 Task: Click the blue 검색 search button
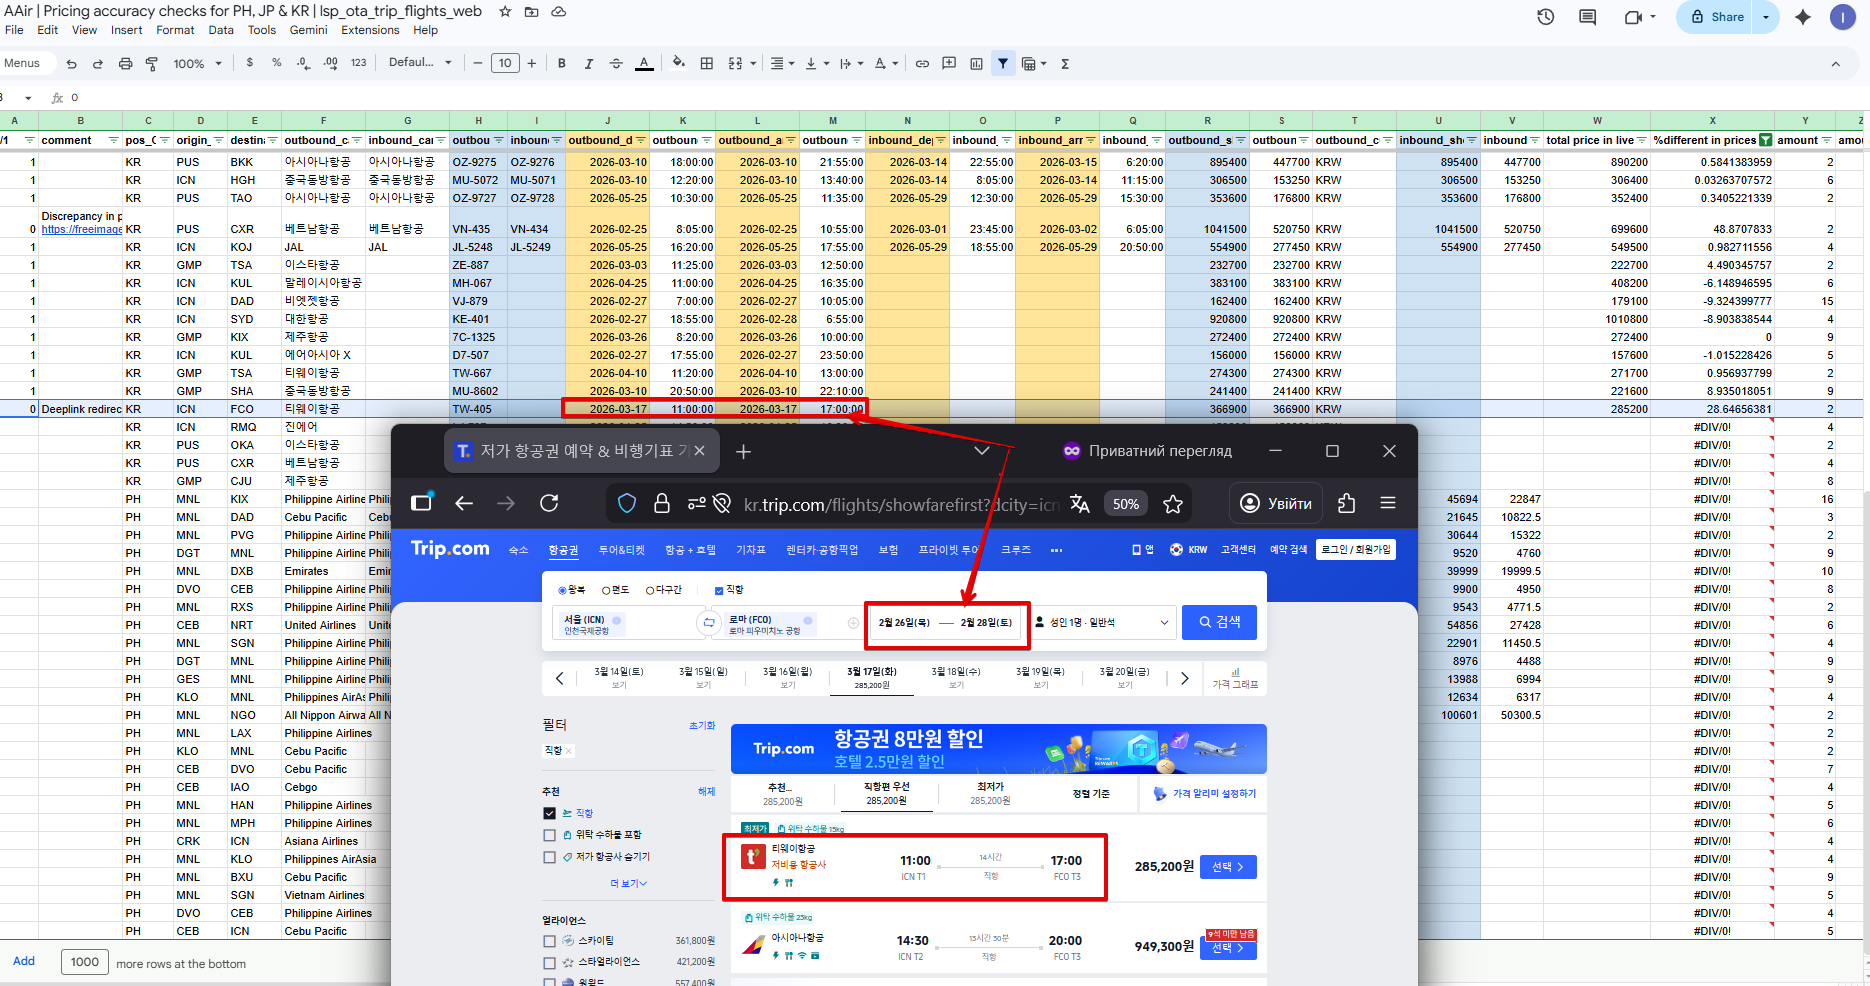coord(1219,622)
